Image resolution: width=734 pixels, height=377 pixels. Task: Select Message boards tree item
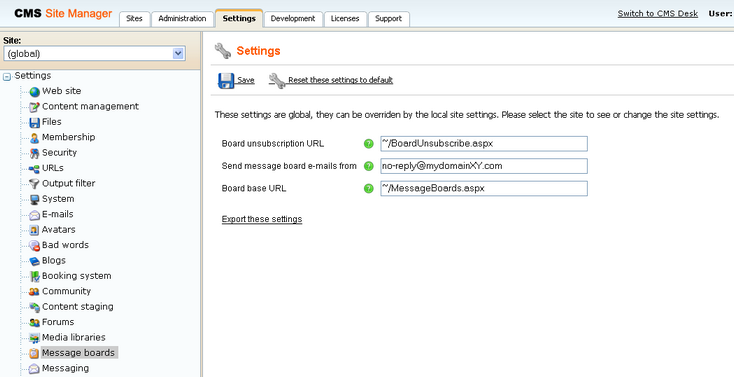click(79, 353)
